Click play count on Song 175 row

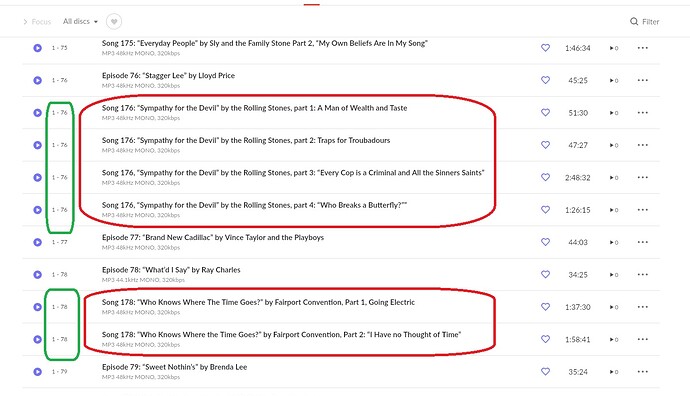point(614,48)
